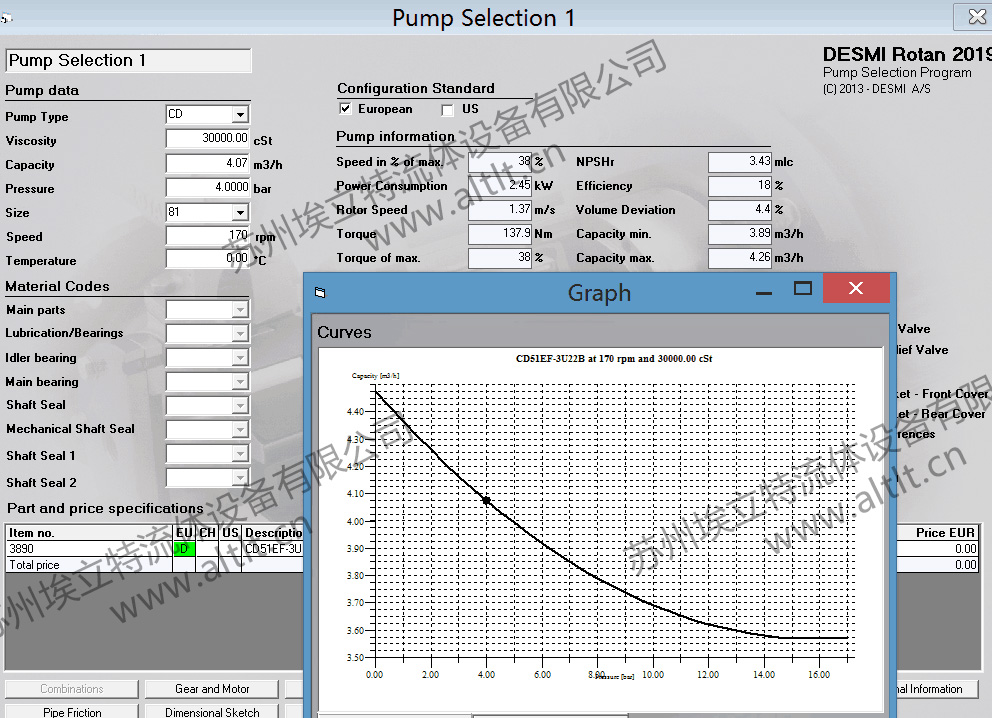This screenshot has width=992, height=718.
Task: Select the CD51EF-3U description cell
Action: 273,549
